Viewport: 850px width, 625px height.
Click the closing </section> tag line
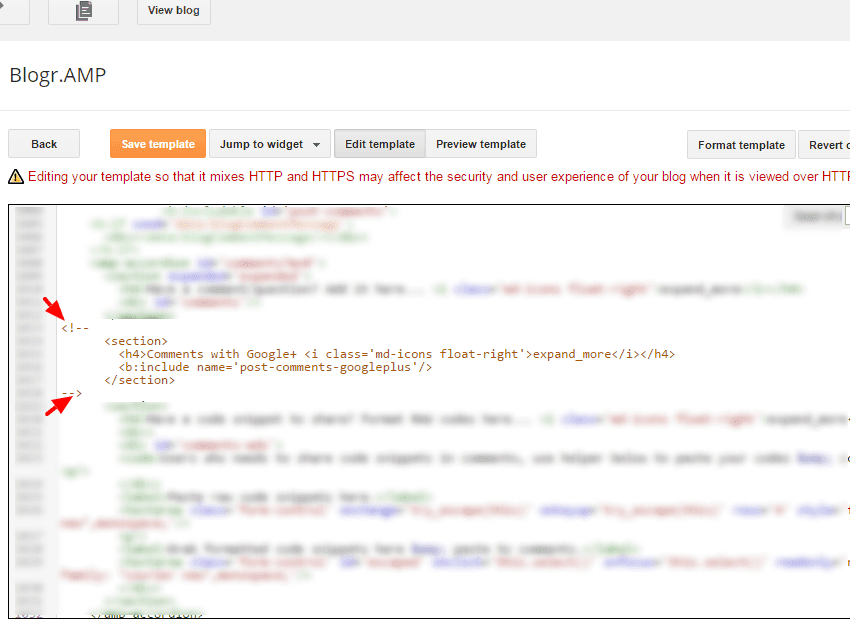(x=140, y=380)
